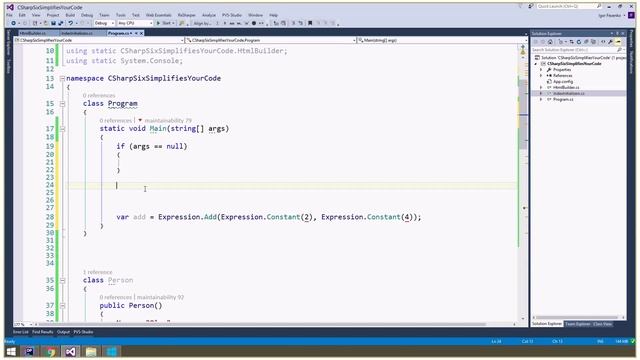Open the Class View panel tab
The image size is (640, 360).
602,324
